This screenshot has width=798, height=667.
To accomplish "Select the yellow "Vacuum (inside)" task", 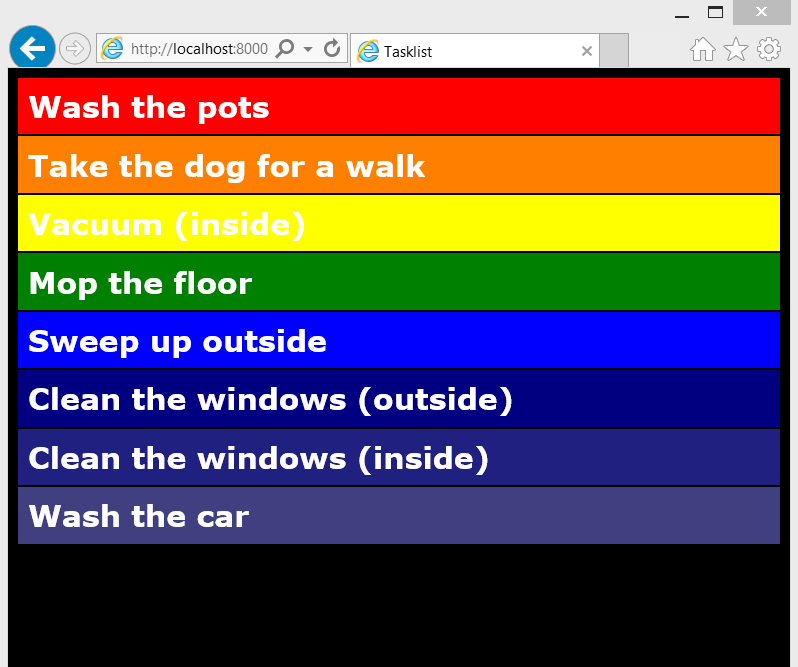I will [x=398, y=224].
